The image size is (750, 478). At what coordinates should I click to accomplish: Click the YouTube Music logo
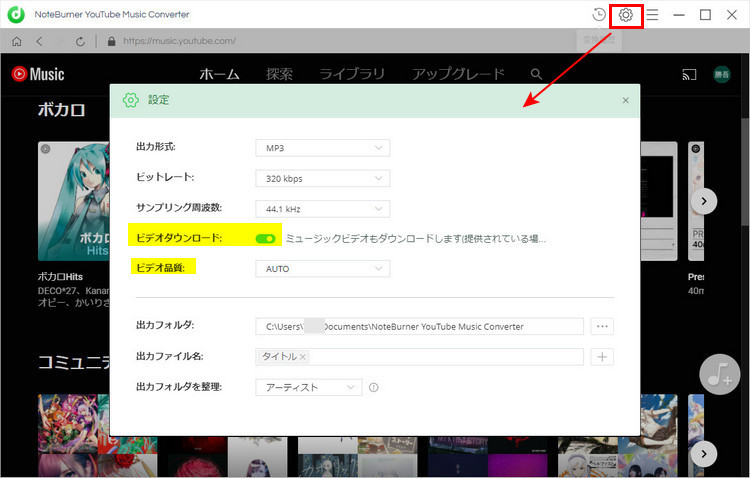(x=38, y=74)
